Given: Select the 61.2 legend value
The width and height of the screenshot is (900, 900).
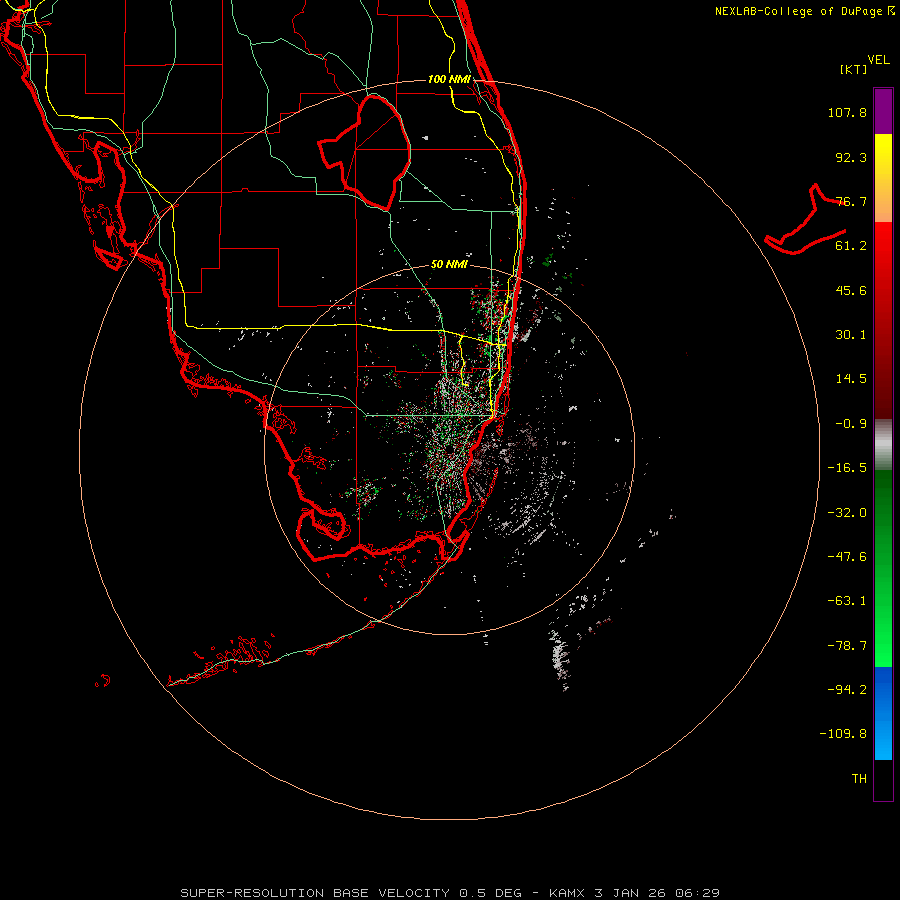Looking at the screenshot, I should coord(851,246).
